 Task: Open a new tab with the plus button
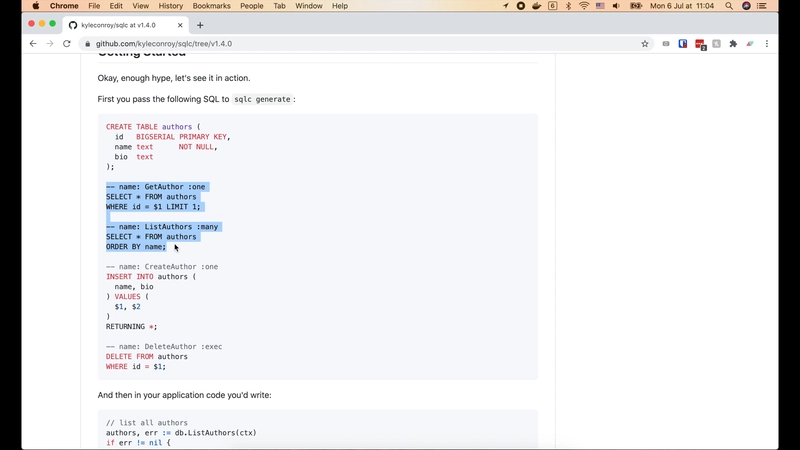[x=200, y=25]
